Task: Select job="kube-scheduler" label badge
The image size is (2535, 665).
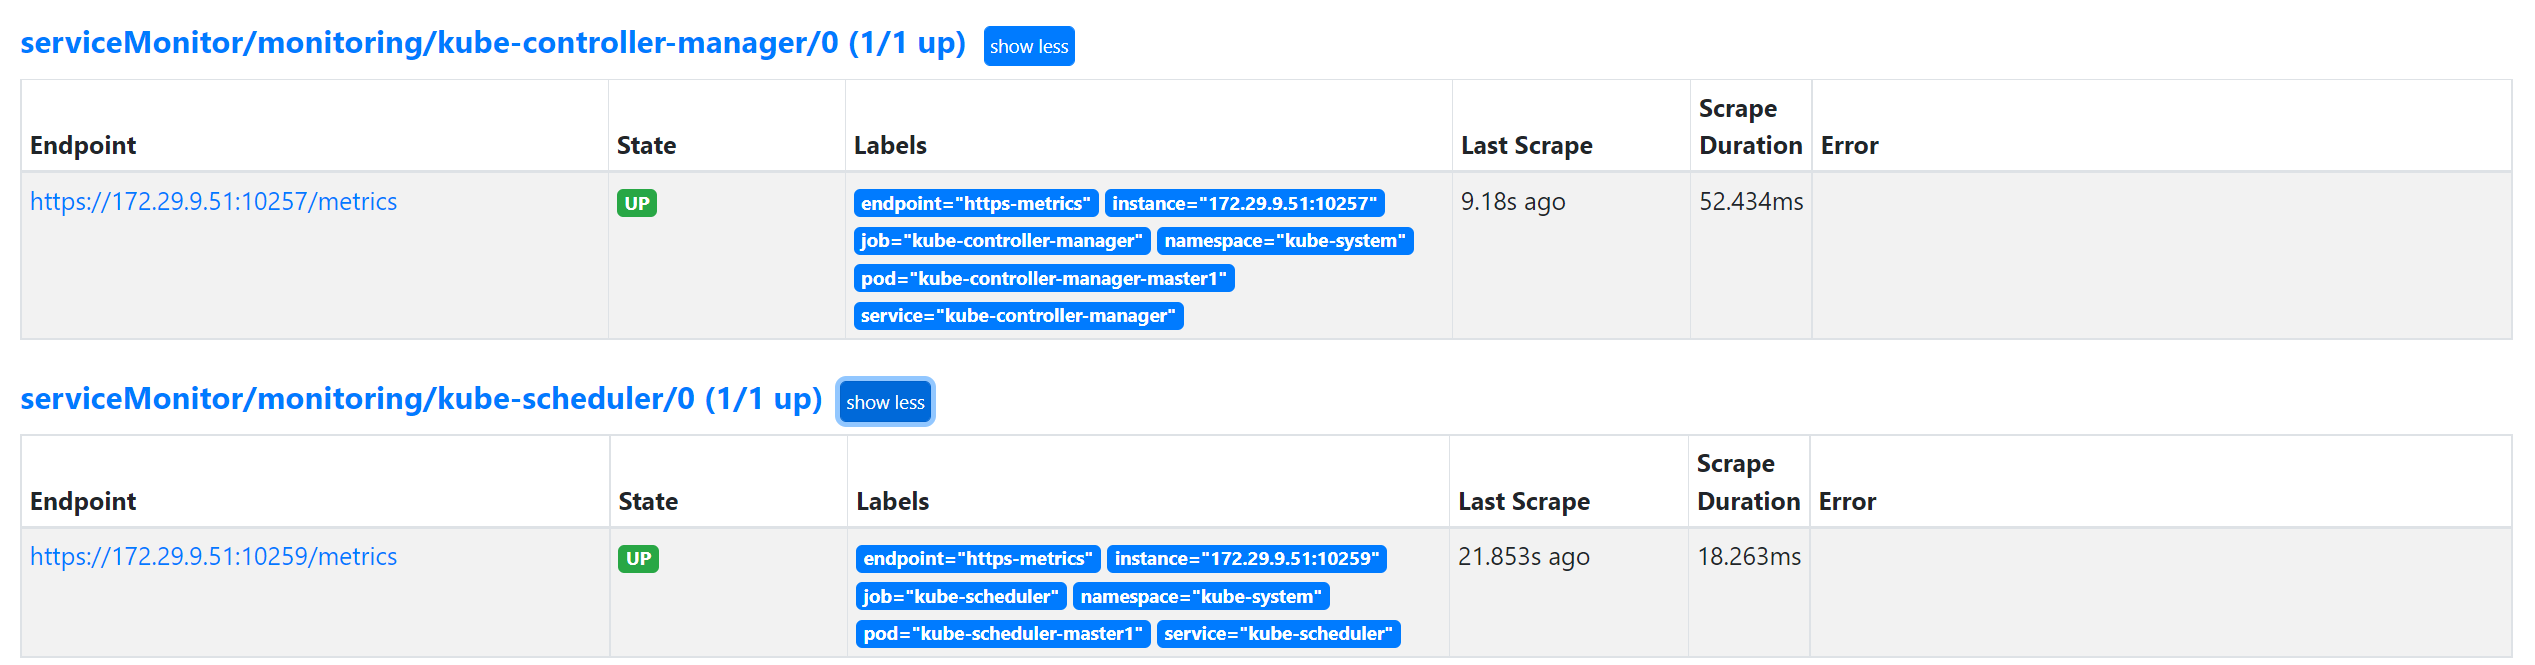Action: pyautogui.click(x=961, y=597)
